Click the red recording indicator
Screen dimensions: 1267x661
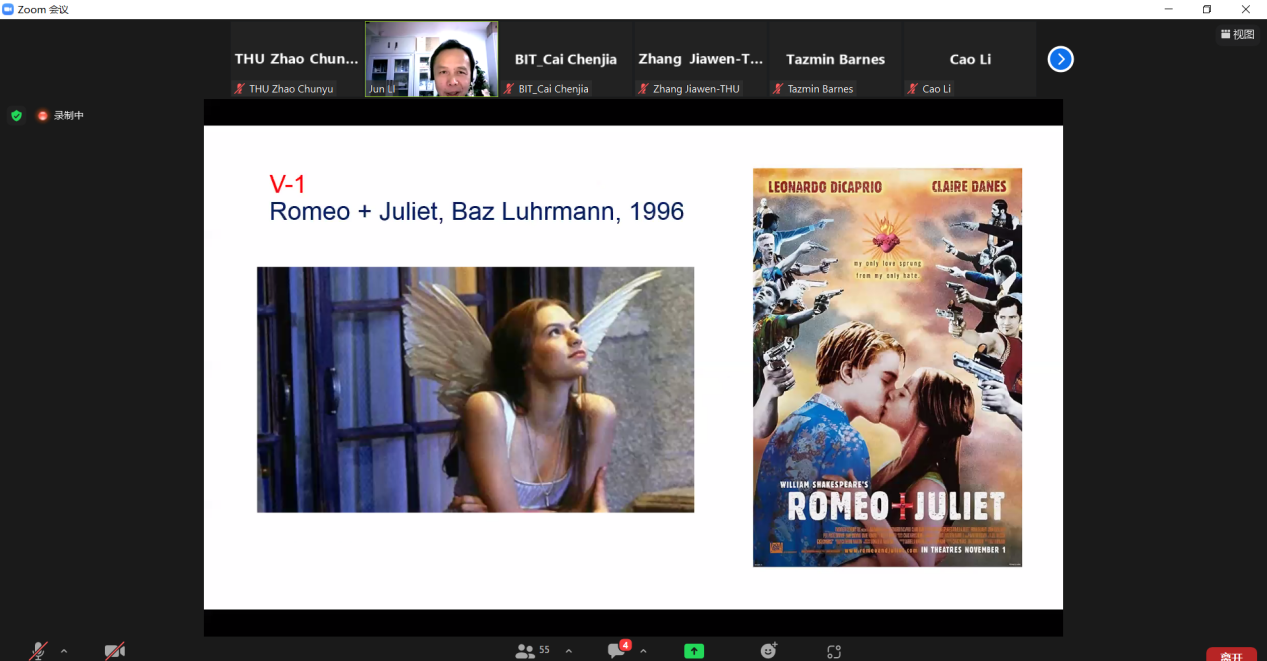(60, 115)
